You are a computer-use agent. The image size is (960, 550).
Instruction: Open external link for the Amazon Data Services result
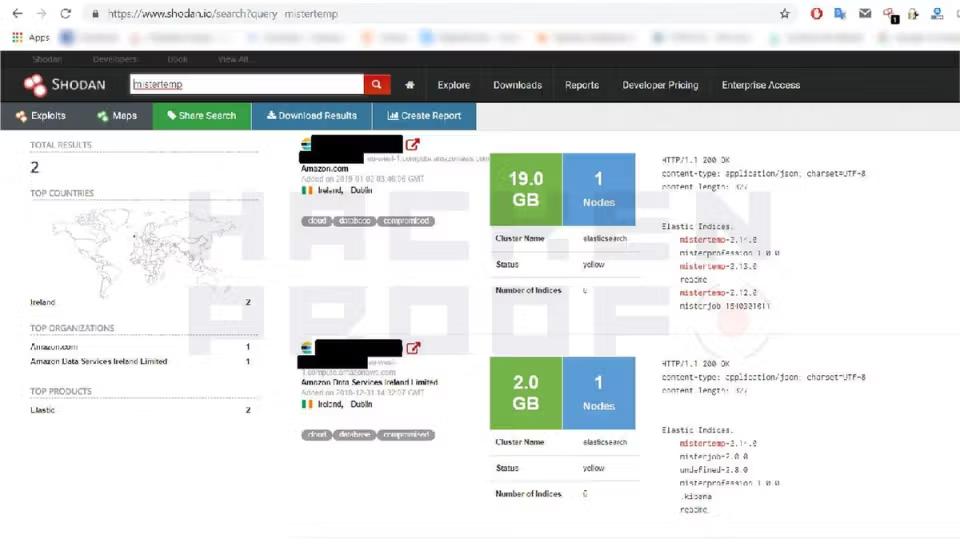(413, 348)
